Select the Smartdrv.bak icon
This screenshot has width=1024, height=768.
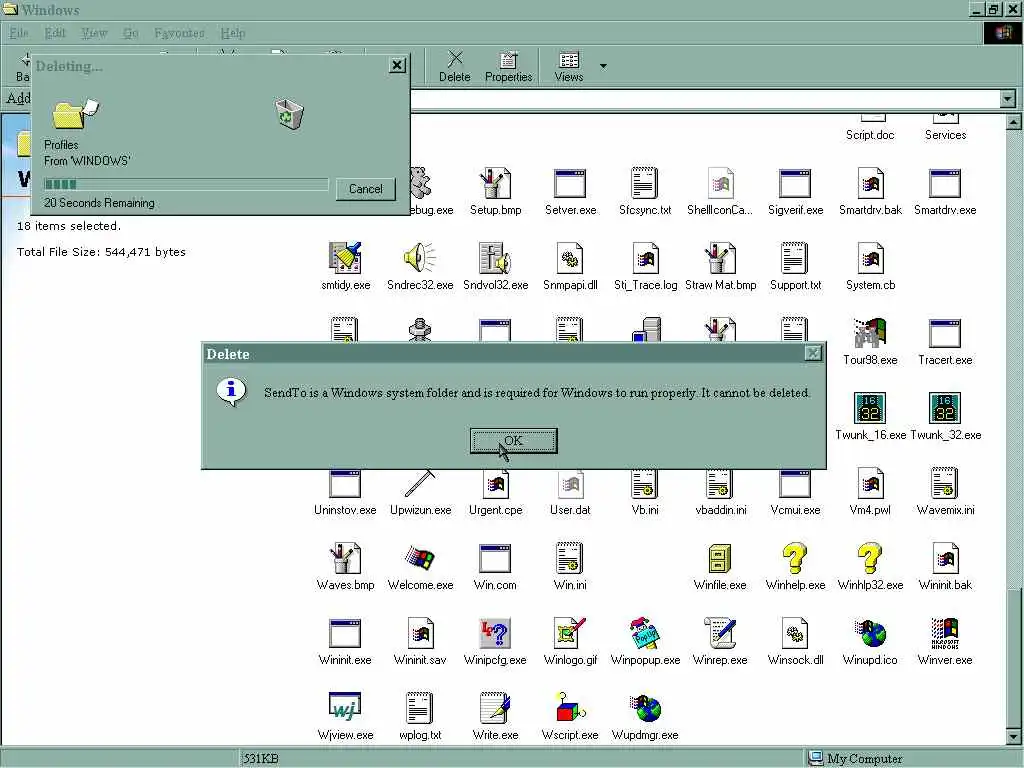pyautogui.click(x=870, y=184)
